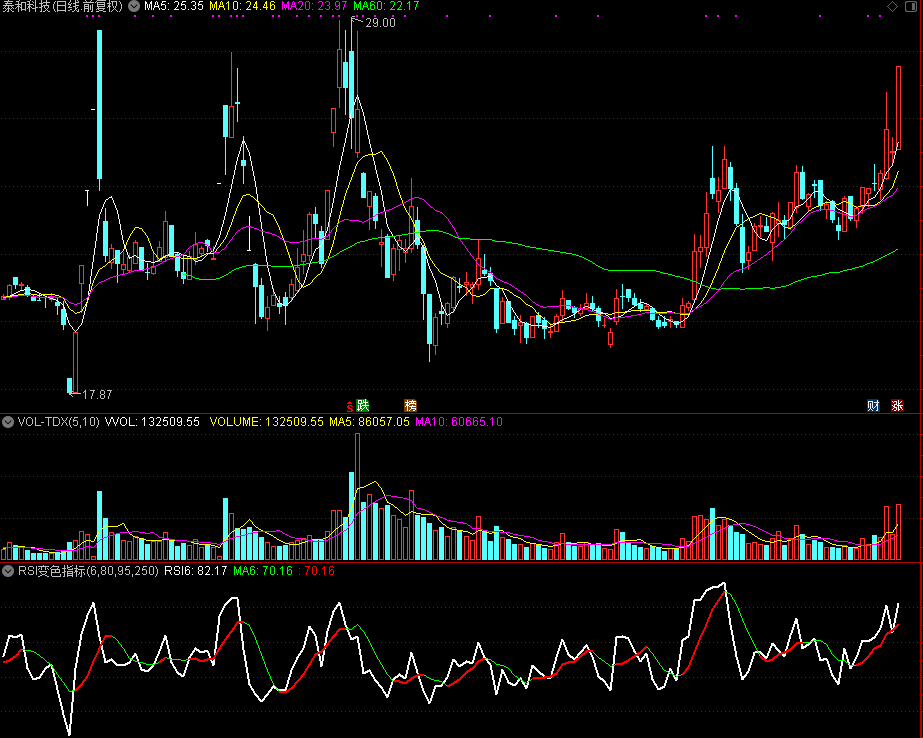This screenshot has width=923, height=738.
Task: Open the red 涨 event marker
Action: [897, 405]
